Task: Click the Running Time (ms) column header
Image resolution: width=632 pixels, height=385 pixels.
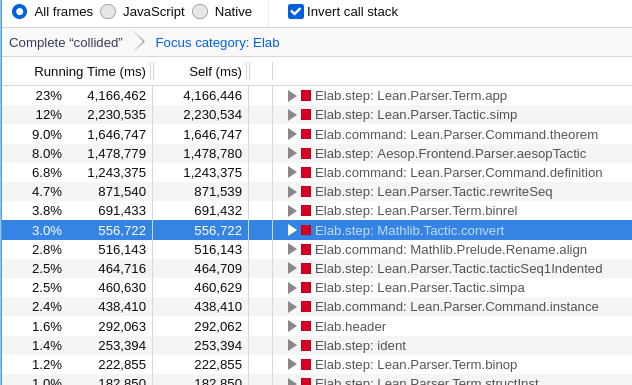Action: click(x=90, y=72)
